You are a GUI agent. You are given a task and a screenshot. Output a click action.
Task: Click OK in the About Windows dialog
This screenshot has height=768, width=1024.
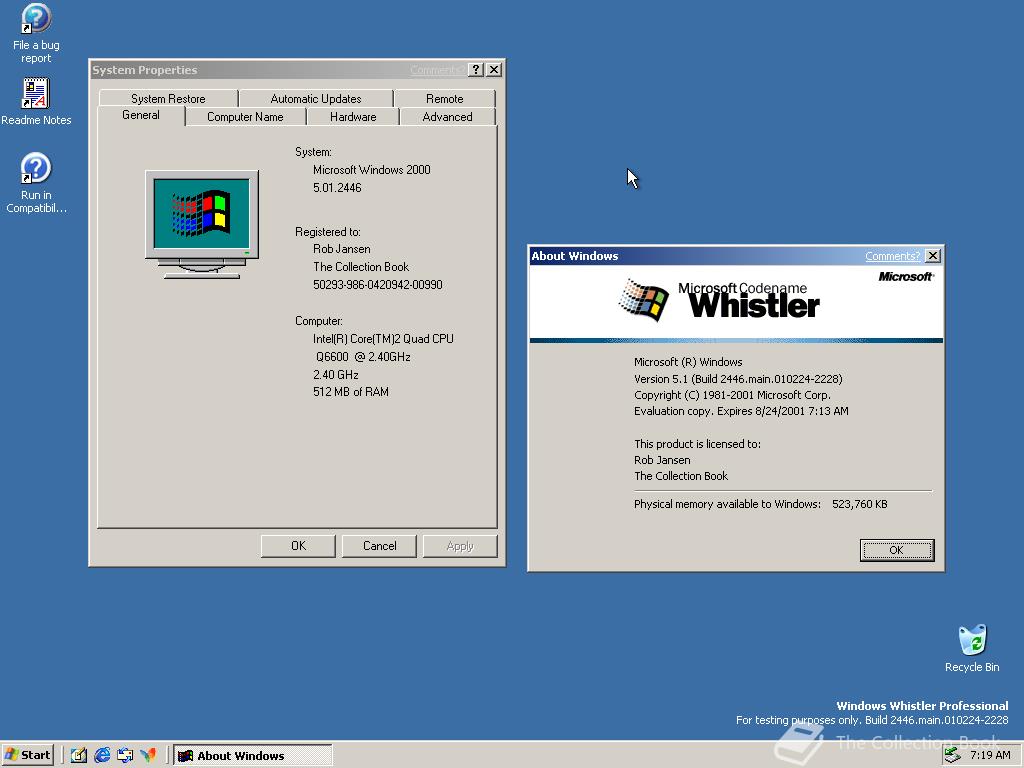[x=897, y=550]
